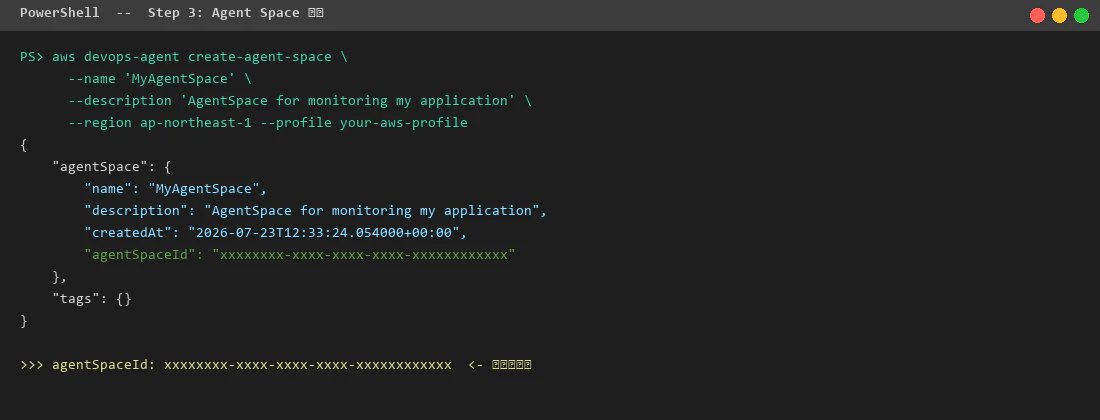Select the --description argument line
The height and width of the screenshot is (420, 1100).
[300, 100]
